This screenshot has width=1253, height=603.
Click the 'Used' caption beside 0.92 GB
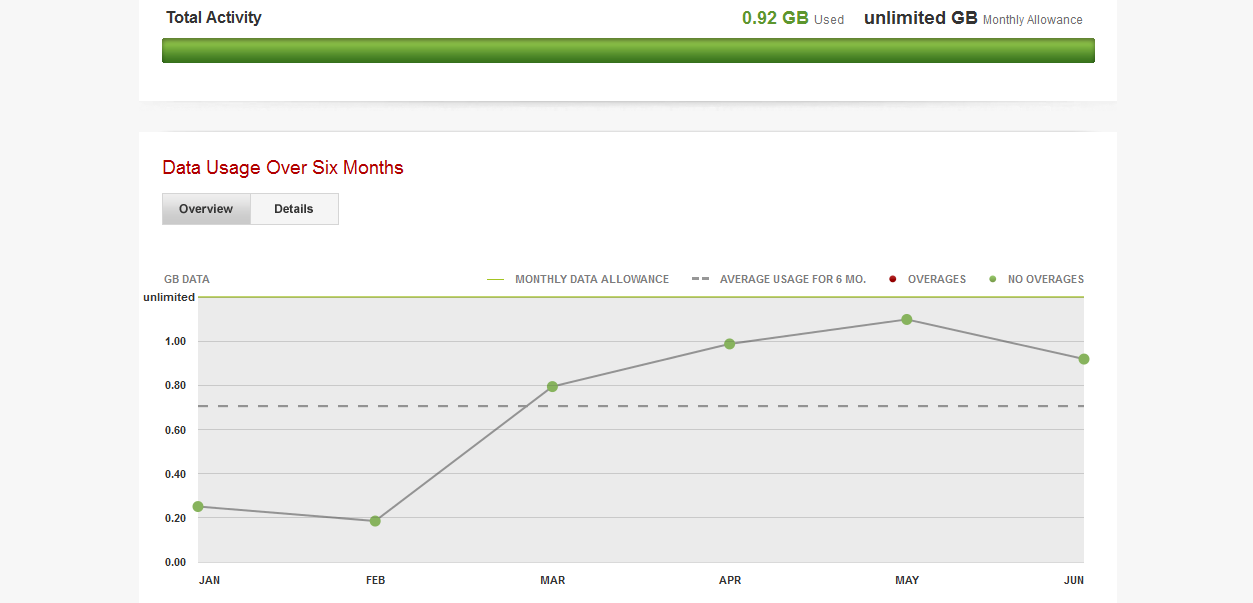pyautogui.click(x=829, y=20)
